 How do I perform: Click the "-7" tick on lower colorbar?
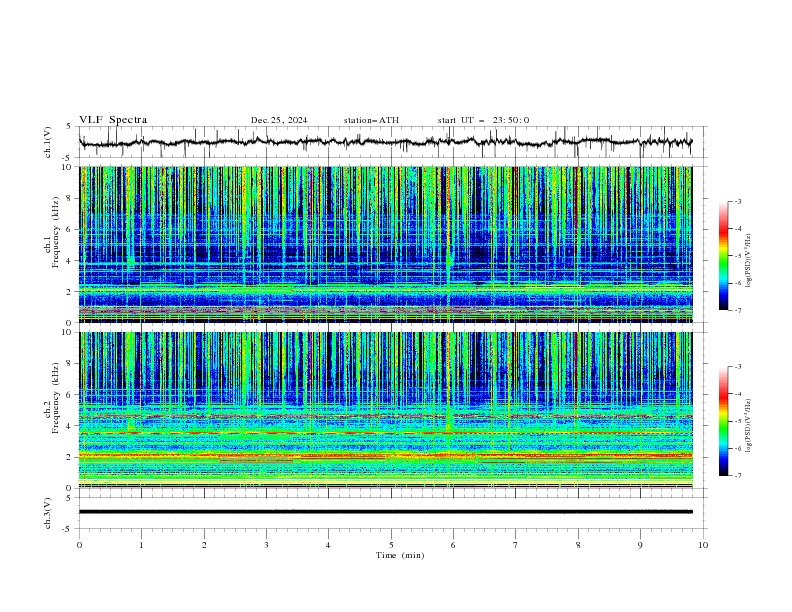(x=737, y=476)
